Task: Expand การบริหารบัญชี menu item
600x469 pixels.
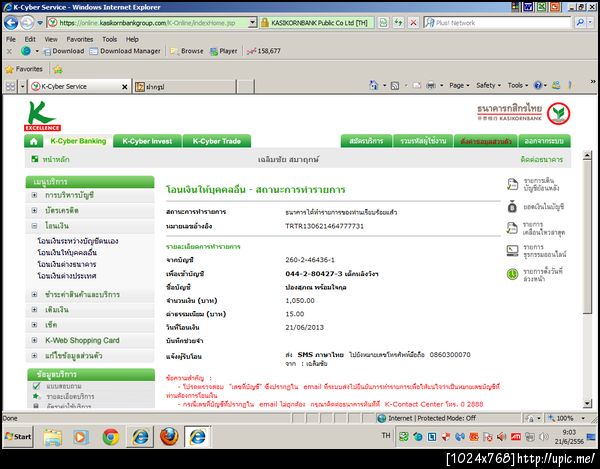Action: 34,195
